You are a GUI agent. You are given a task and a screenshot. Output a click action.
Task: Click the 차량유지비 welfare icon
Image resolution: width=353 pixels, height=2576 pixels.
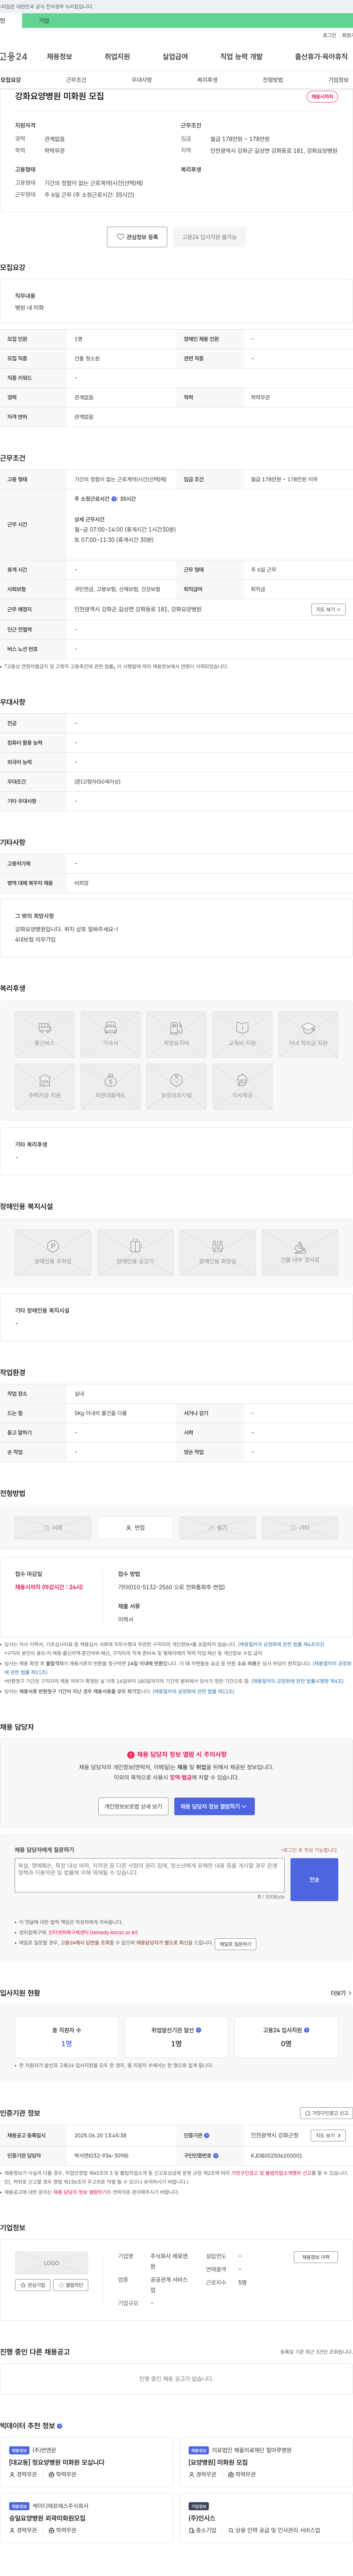pyautogui.click(x=176, y=1034)
